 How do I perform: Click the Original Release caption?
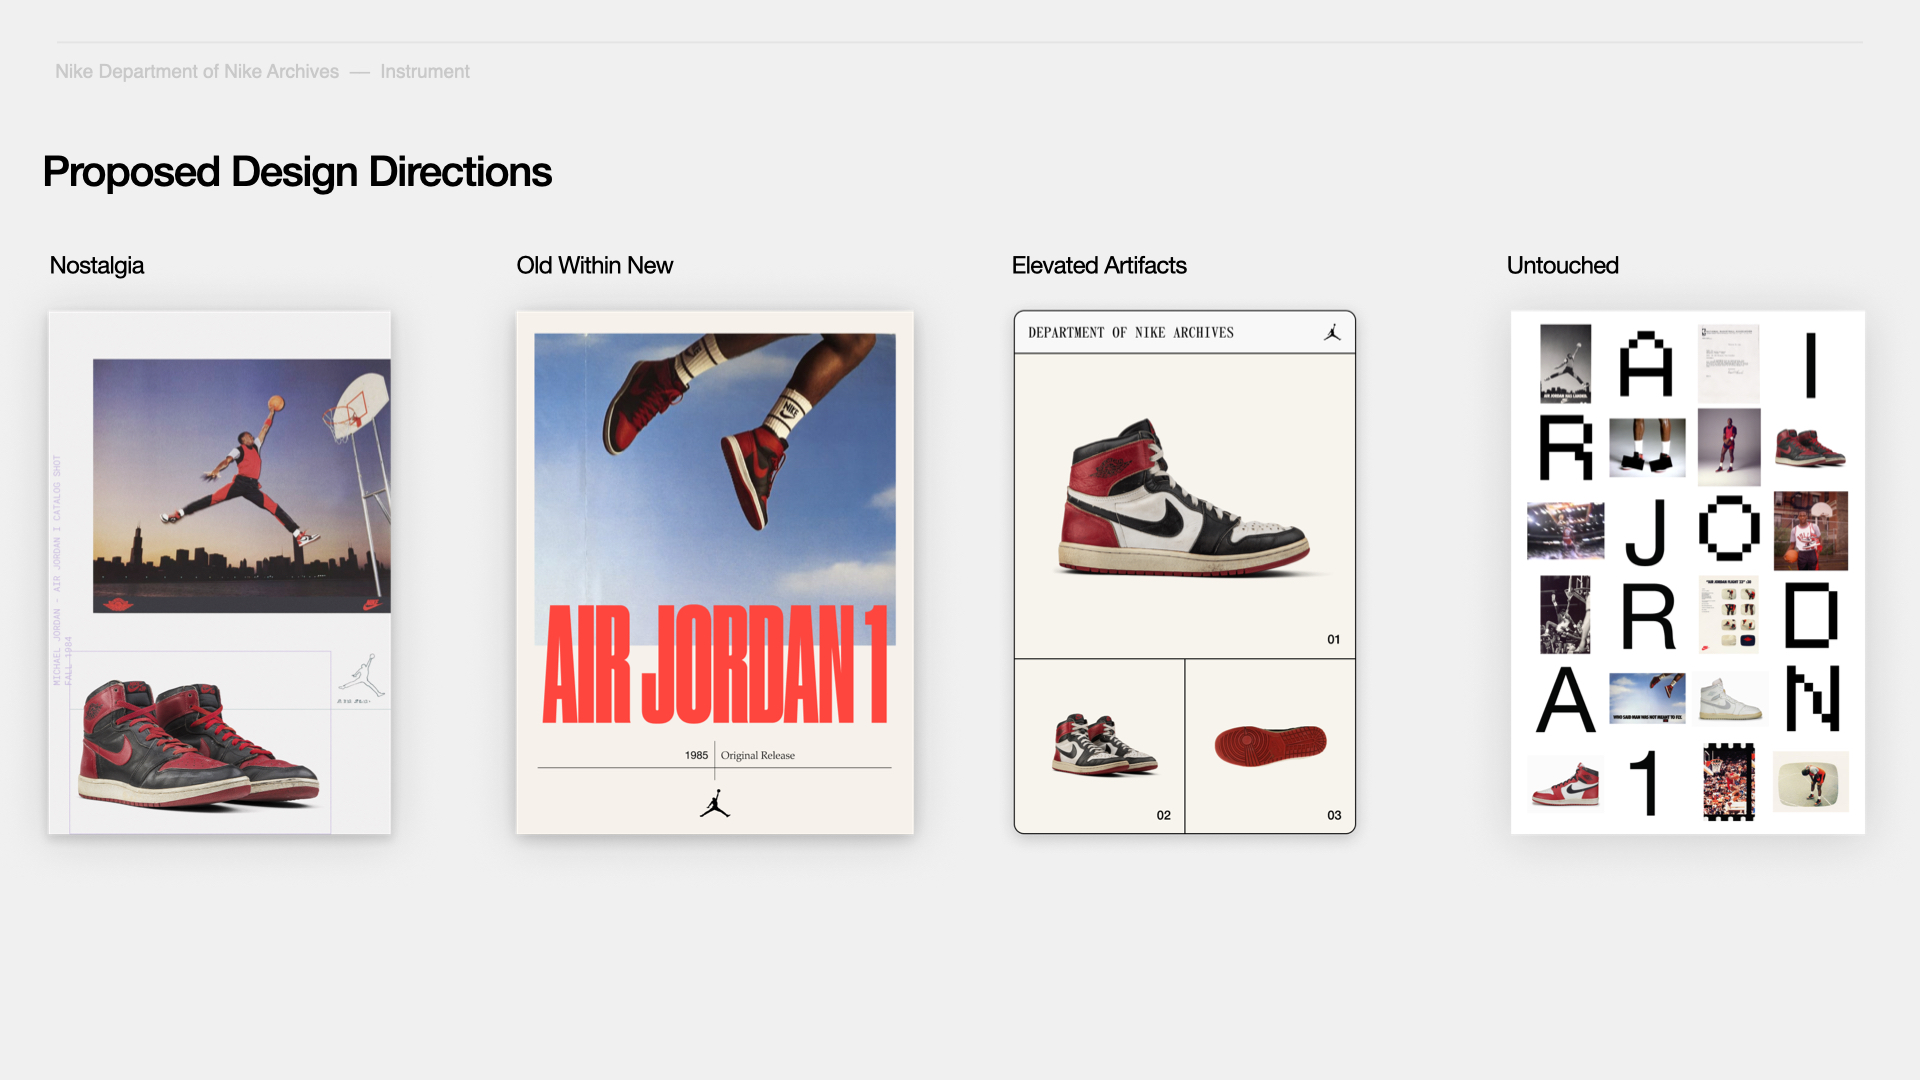pyautogui.click(x=758, y=755)
